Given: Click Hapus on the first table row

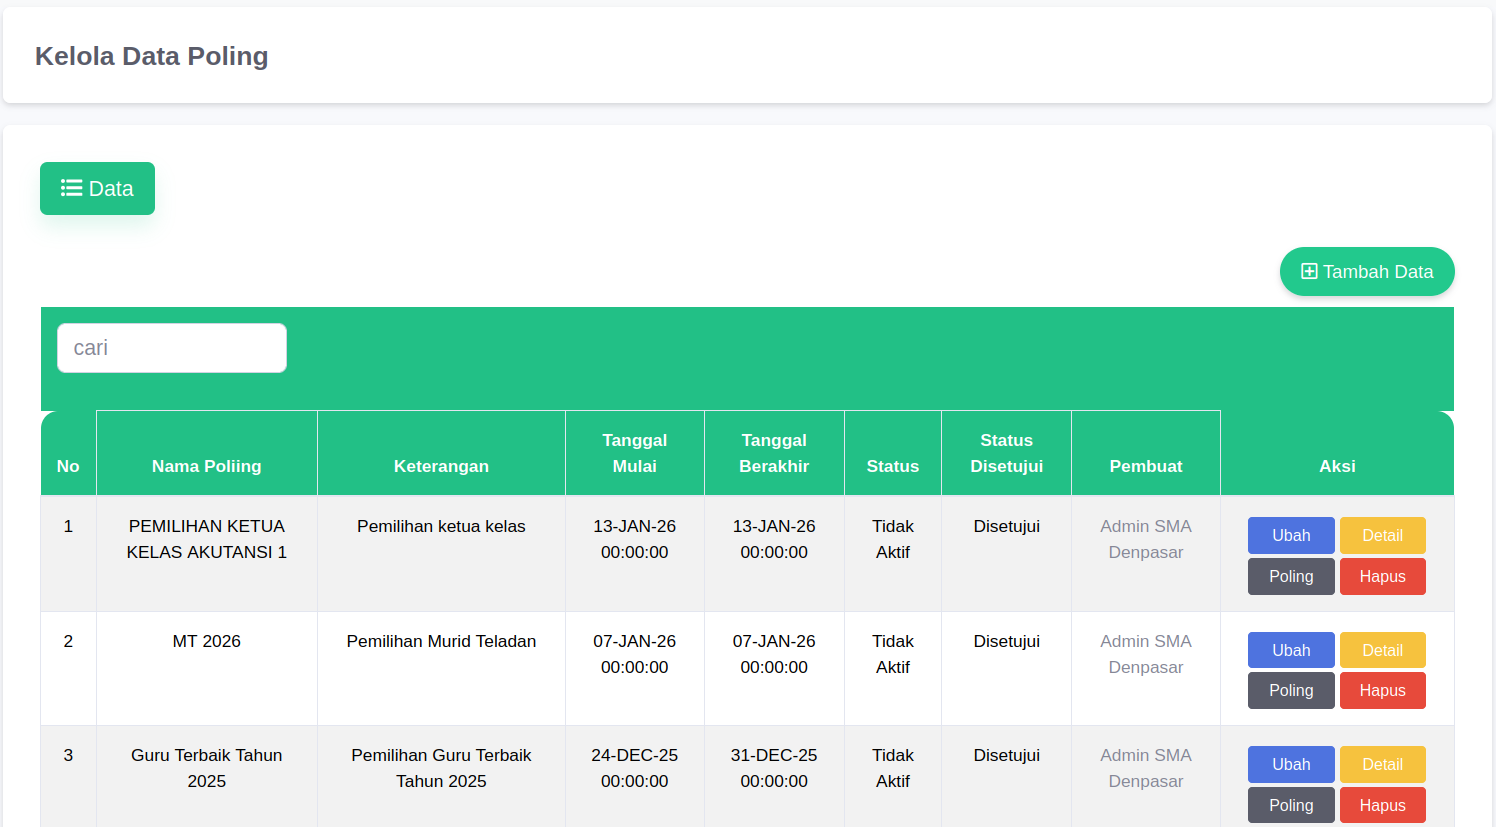Looking at the screenshot, I should [x=1382, y=576].
